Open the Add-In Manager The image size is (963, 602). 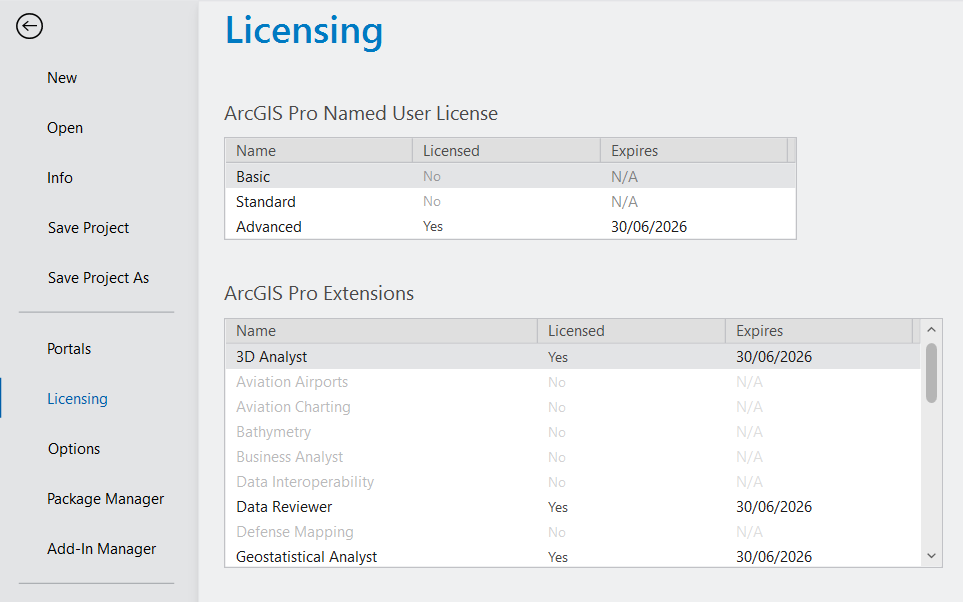[x=102, y=548]
